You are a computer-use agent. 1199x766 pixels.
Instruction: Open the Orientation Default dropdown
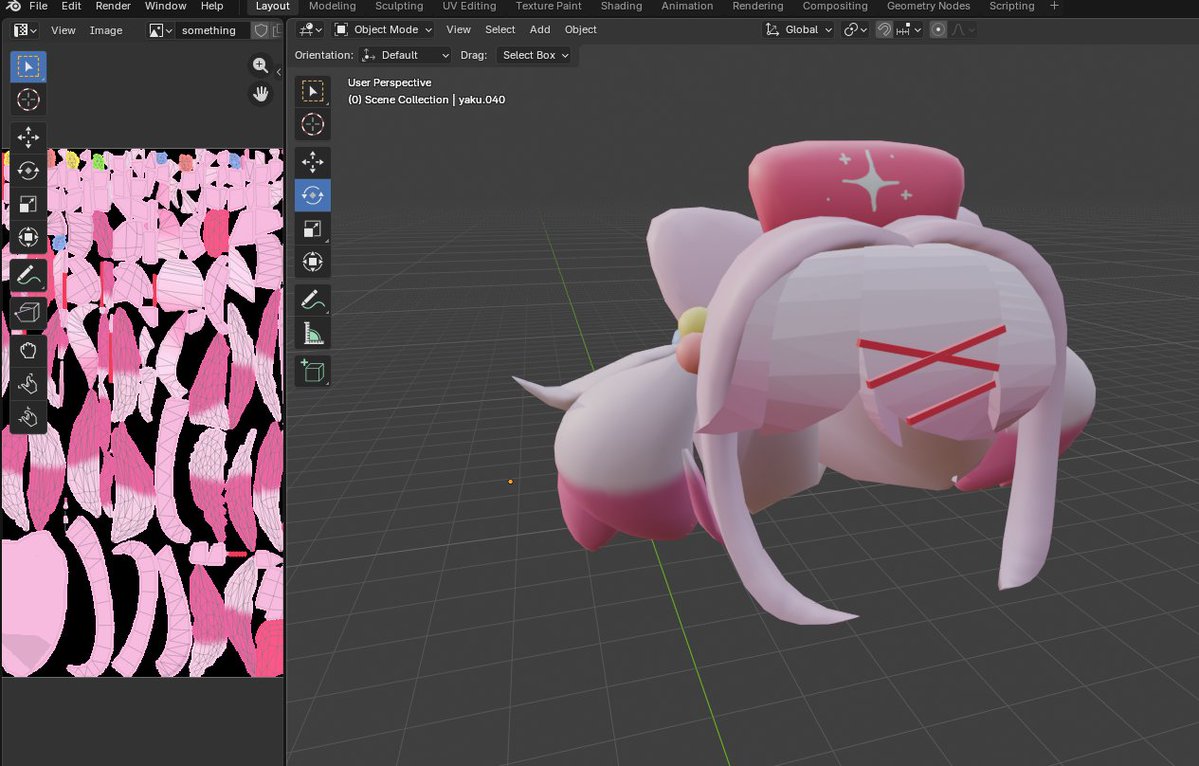[x=405, y=55]
